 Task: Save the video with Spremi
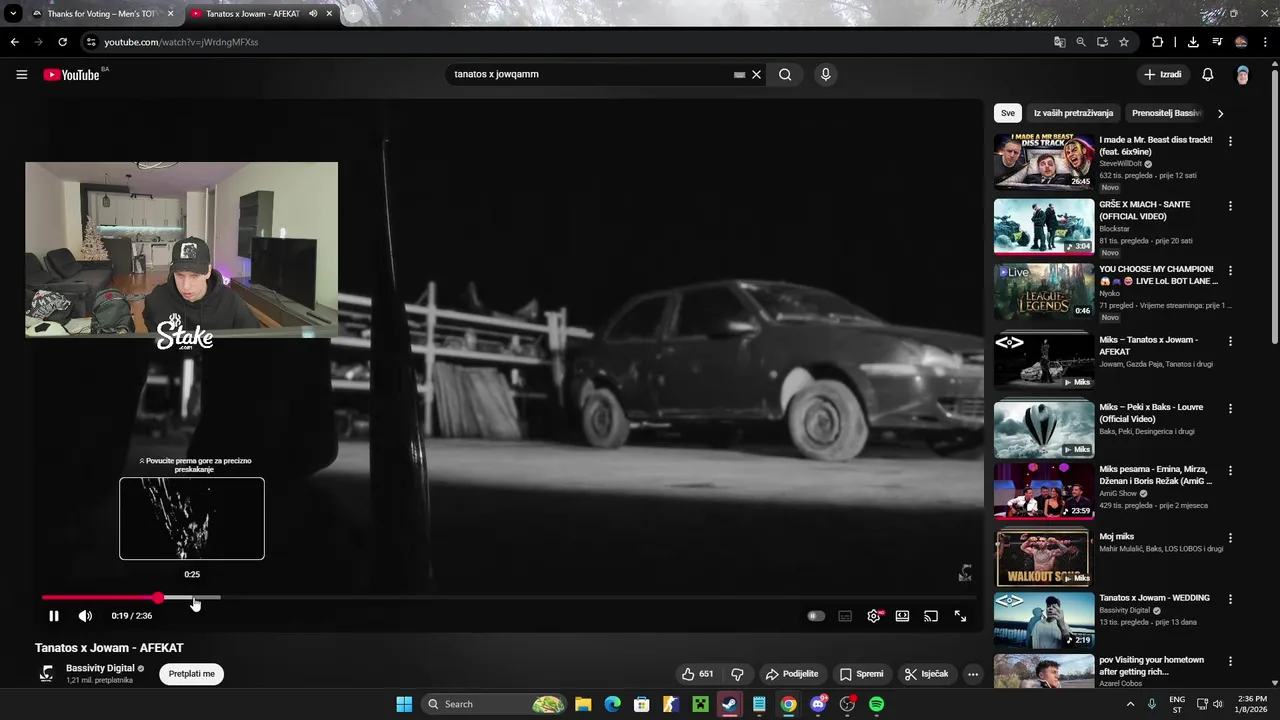click(x=862, y=674)
